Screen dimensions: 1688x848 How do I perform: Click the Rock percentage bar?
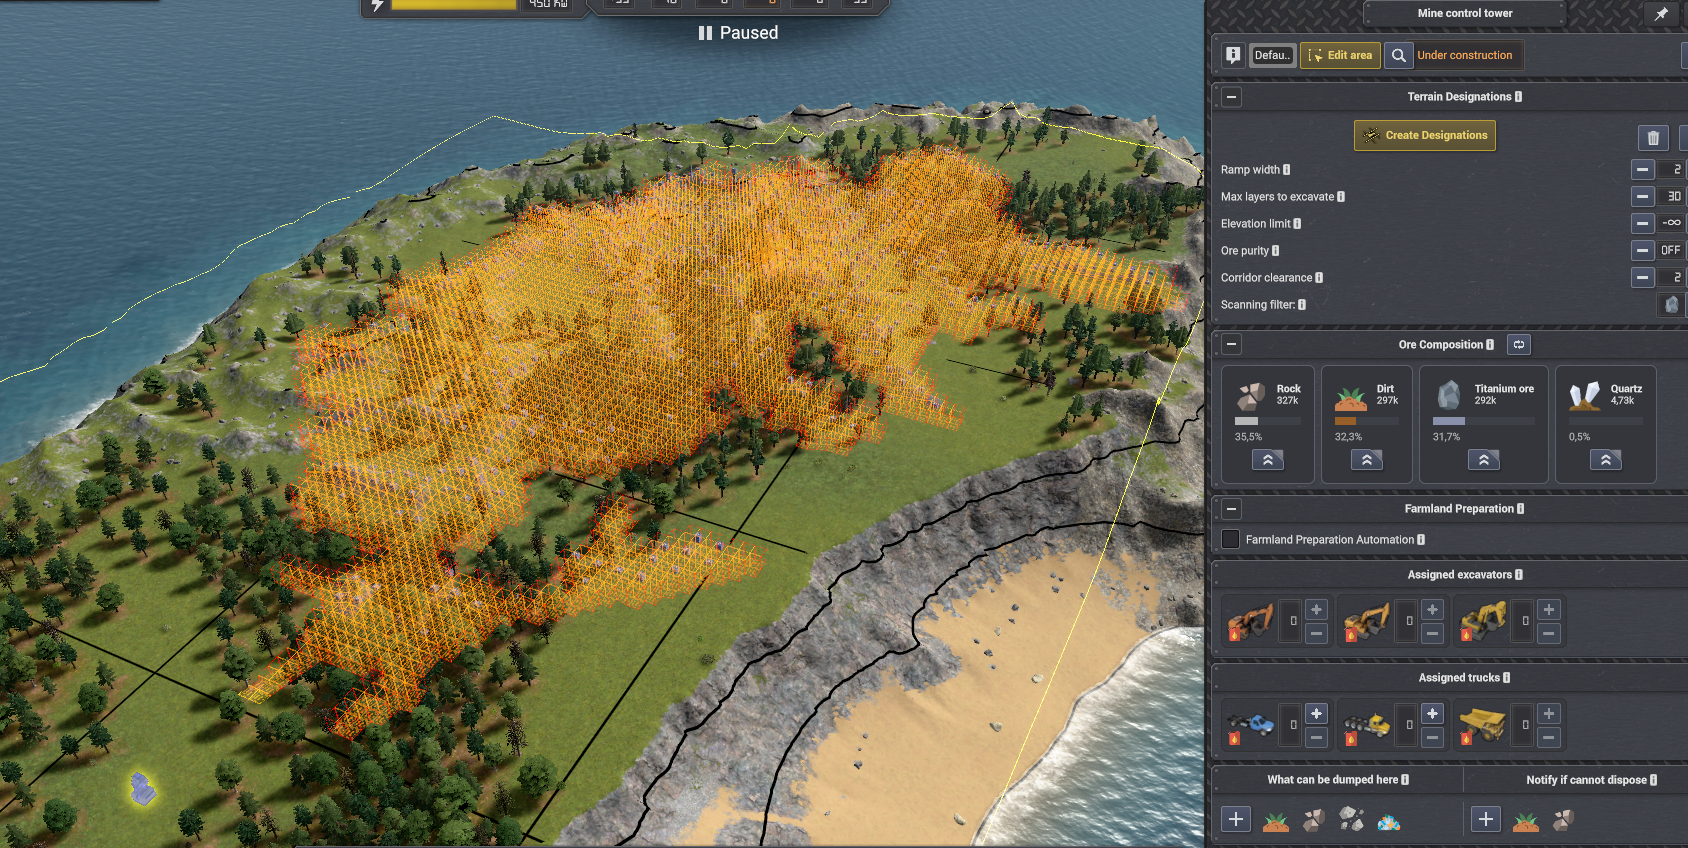coord(1267,422)
